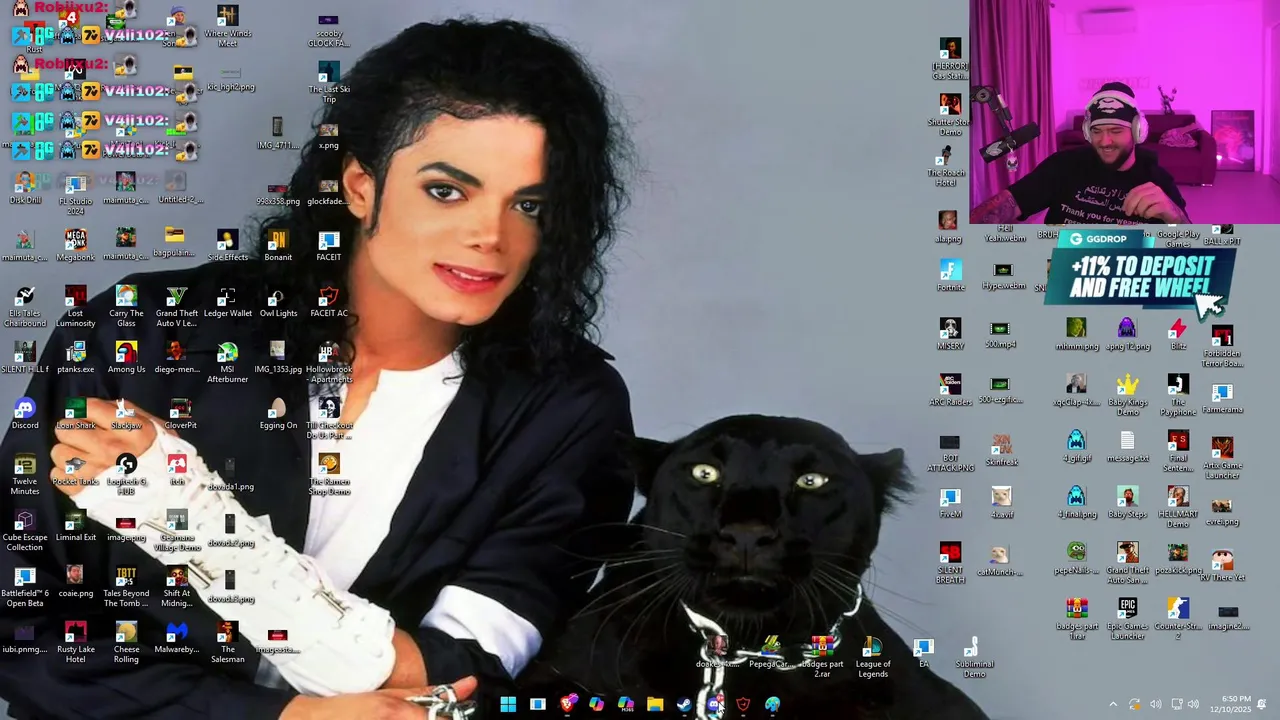Launch The Salesman game shortcut
This screenshot has height=720, width=1280.
(228, 643)
